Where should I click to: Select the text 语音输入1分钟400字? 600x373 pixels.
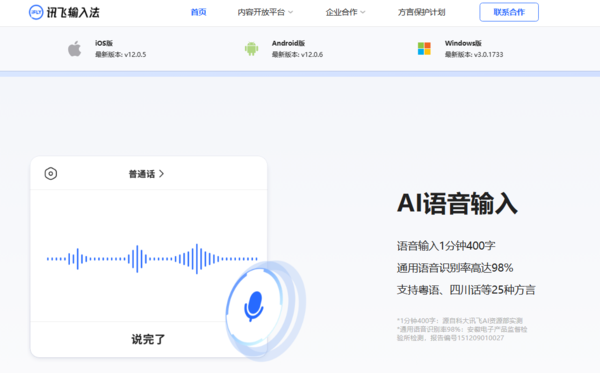(x=446, y=246)
